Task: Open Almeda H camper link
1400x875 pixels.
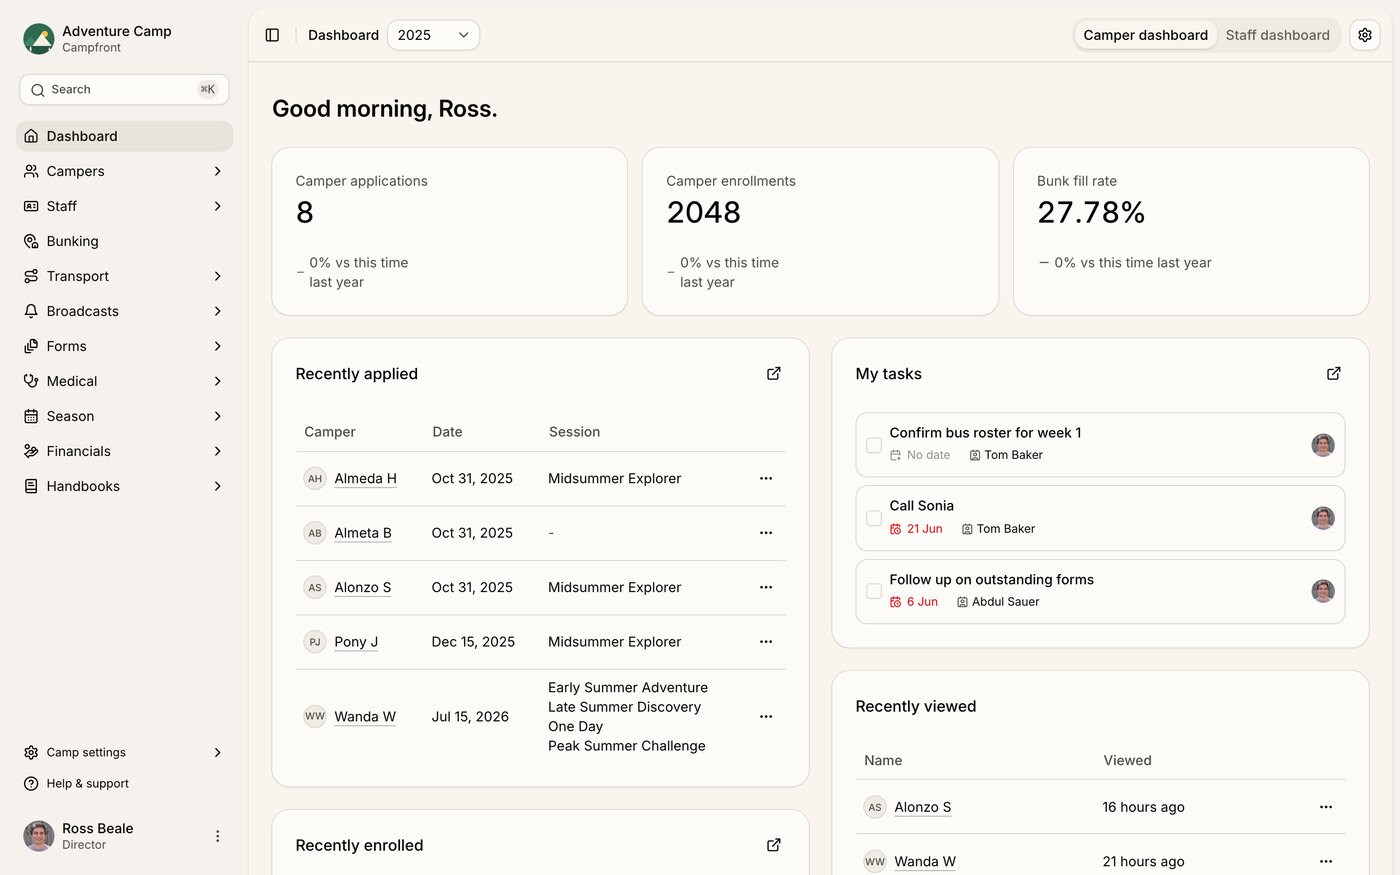Action: click(365, 478)
